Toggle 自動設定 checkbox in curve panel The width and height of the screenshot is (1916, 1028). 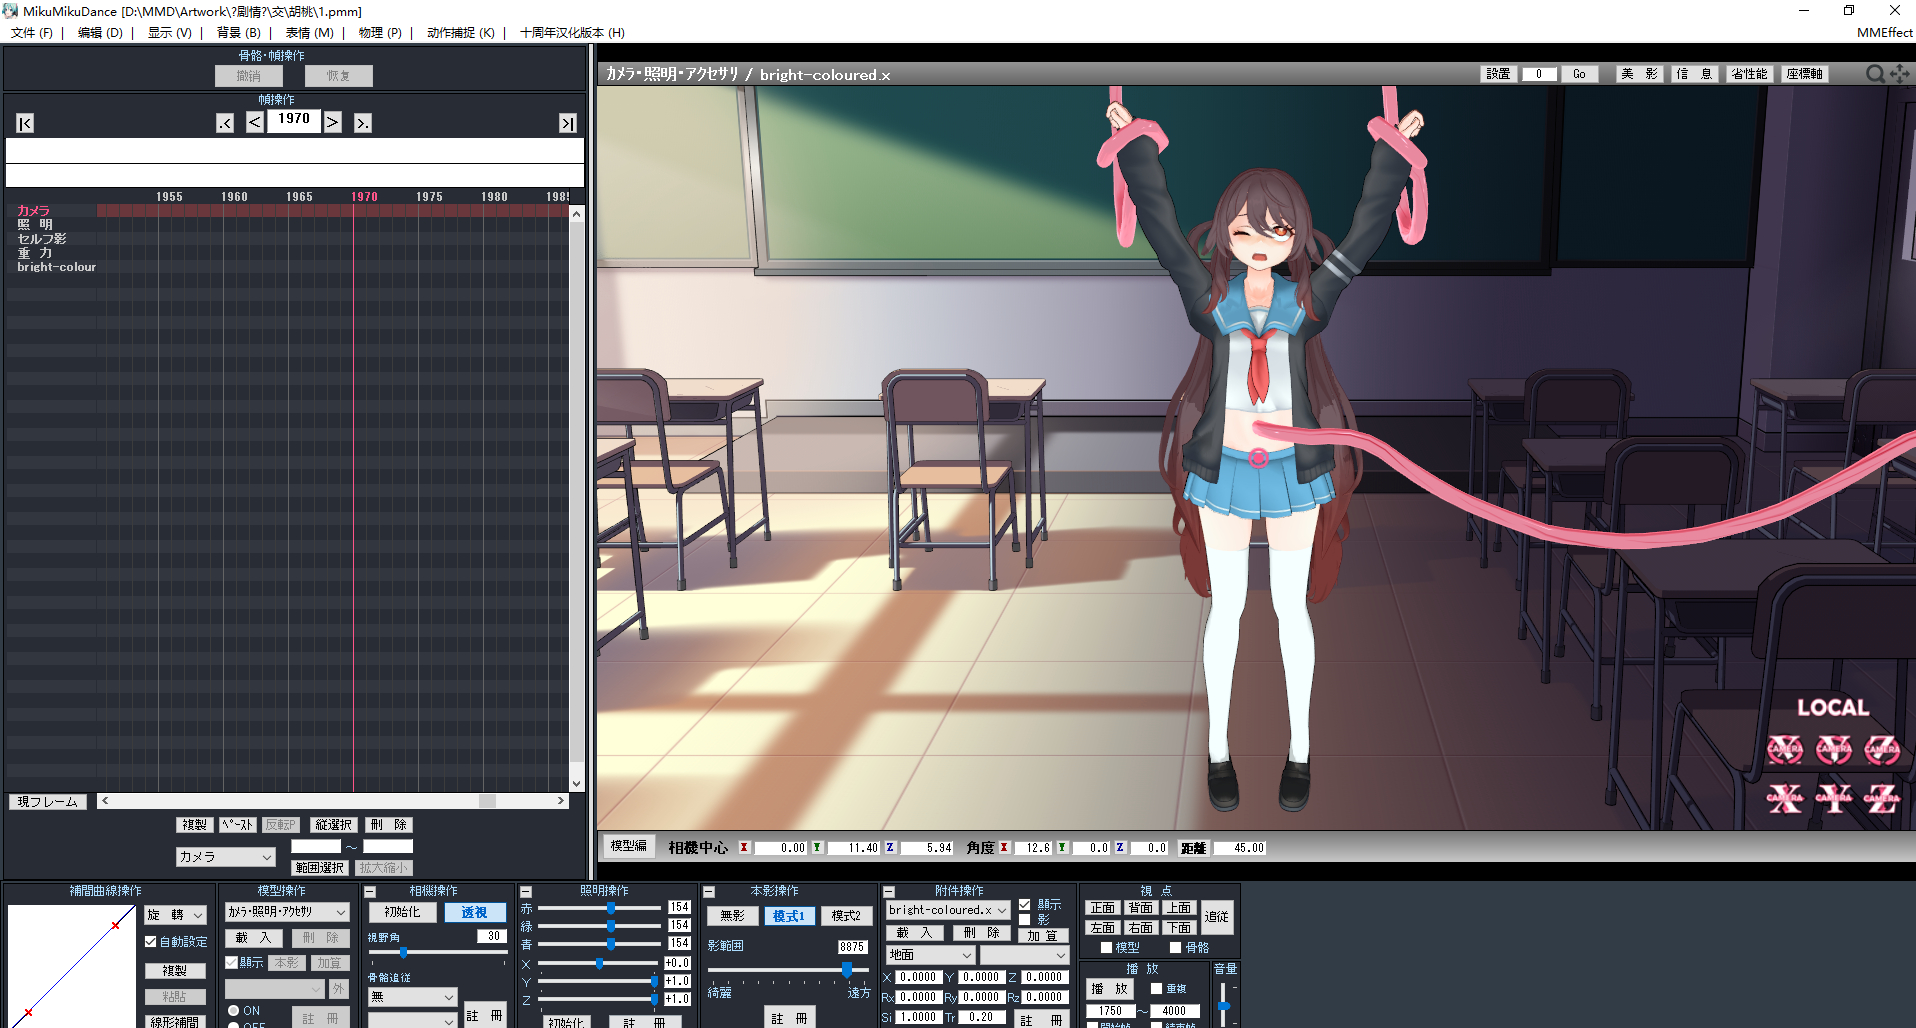pyautogui.click(x=151, y=942)
